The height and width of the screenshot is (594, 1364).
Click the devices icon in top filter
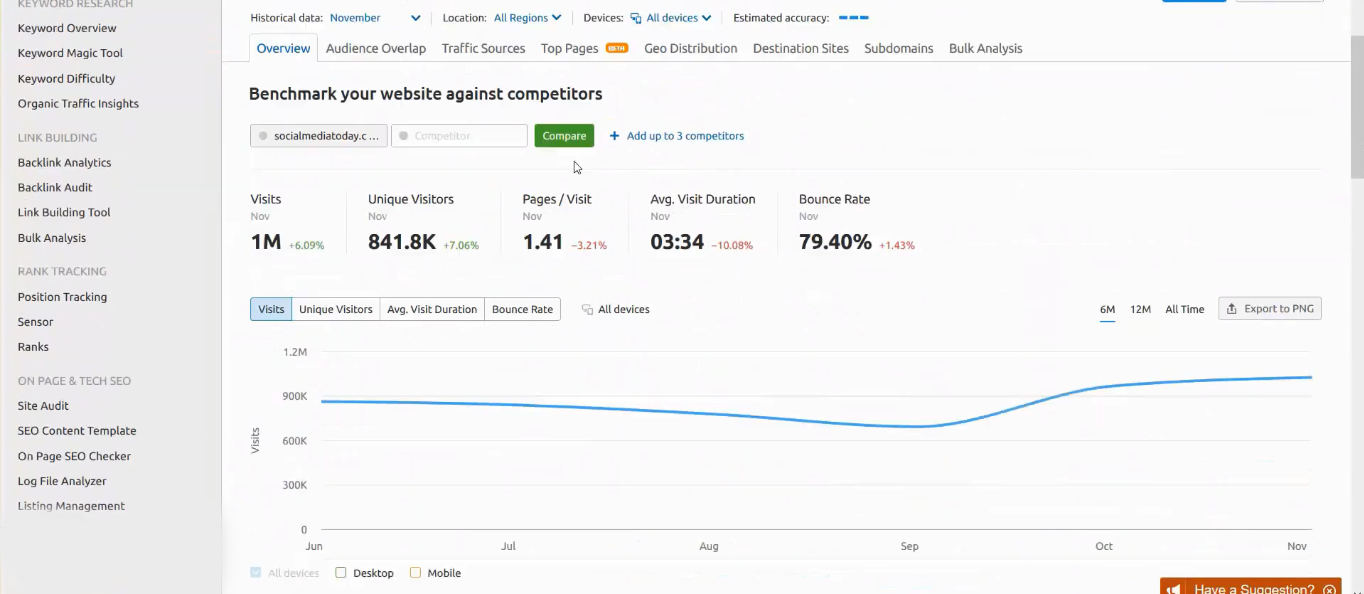click(x=636, y=18)
